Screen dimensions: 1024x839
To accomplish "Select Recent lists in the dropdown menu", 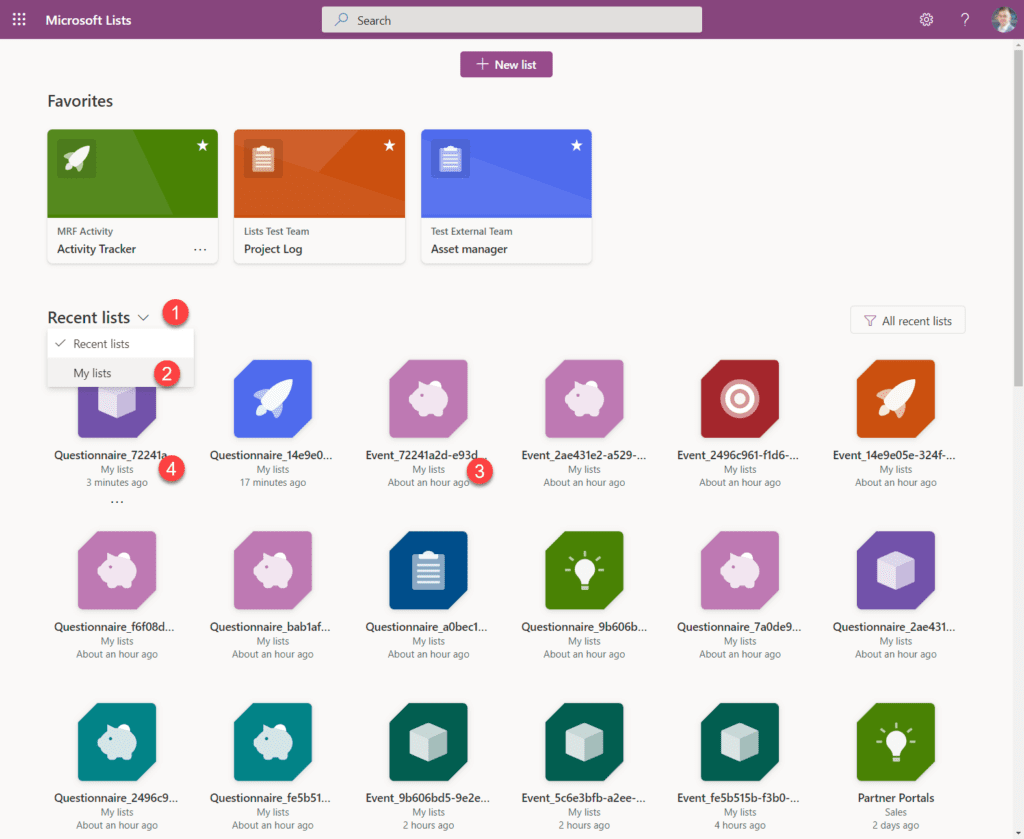I will click(x=121, y=344).
